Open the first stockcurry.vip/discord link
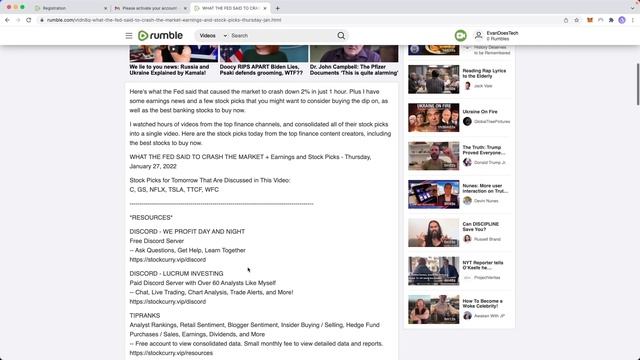Image resolution: width=640 pixels, height=360 pixels. coord(168,260)
